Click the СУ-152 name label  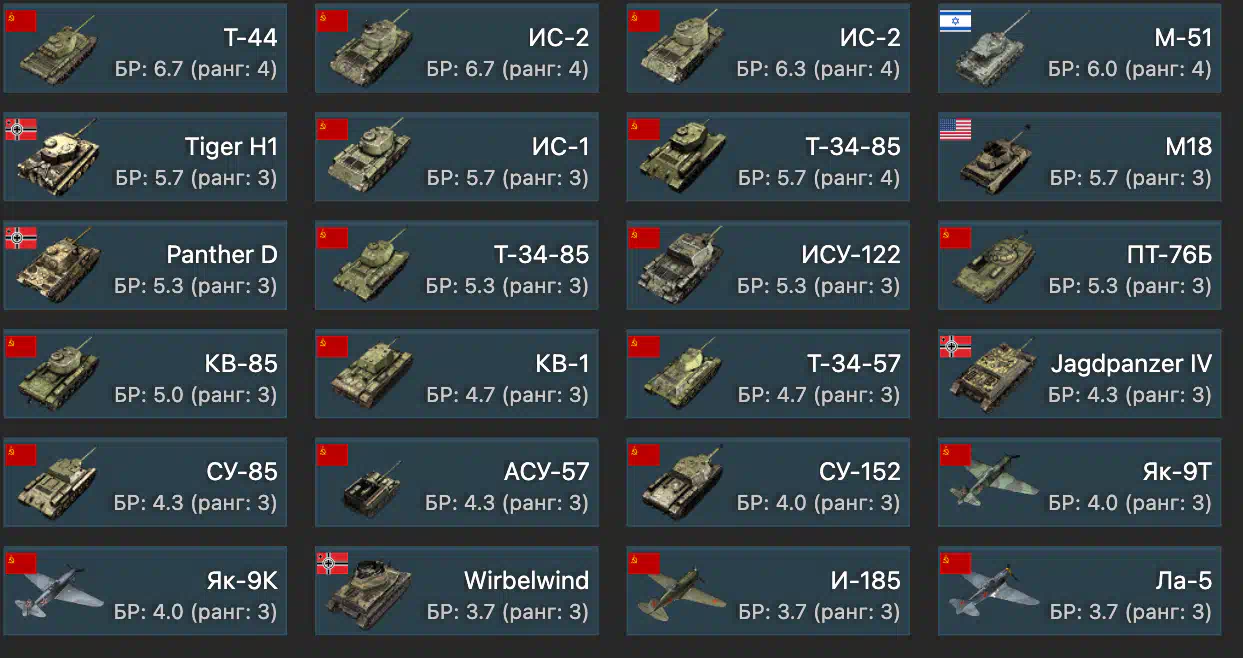[x=860, y=472]
